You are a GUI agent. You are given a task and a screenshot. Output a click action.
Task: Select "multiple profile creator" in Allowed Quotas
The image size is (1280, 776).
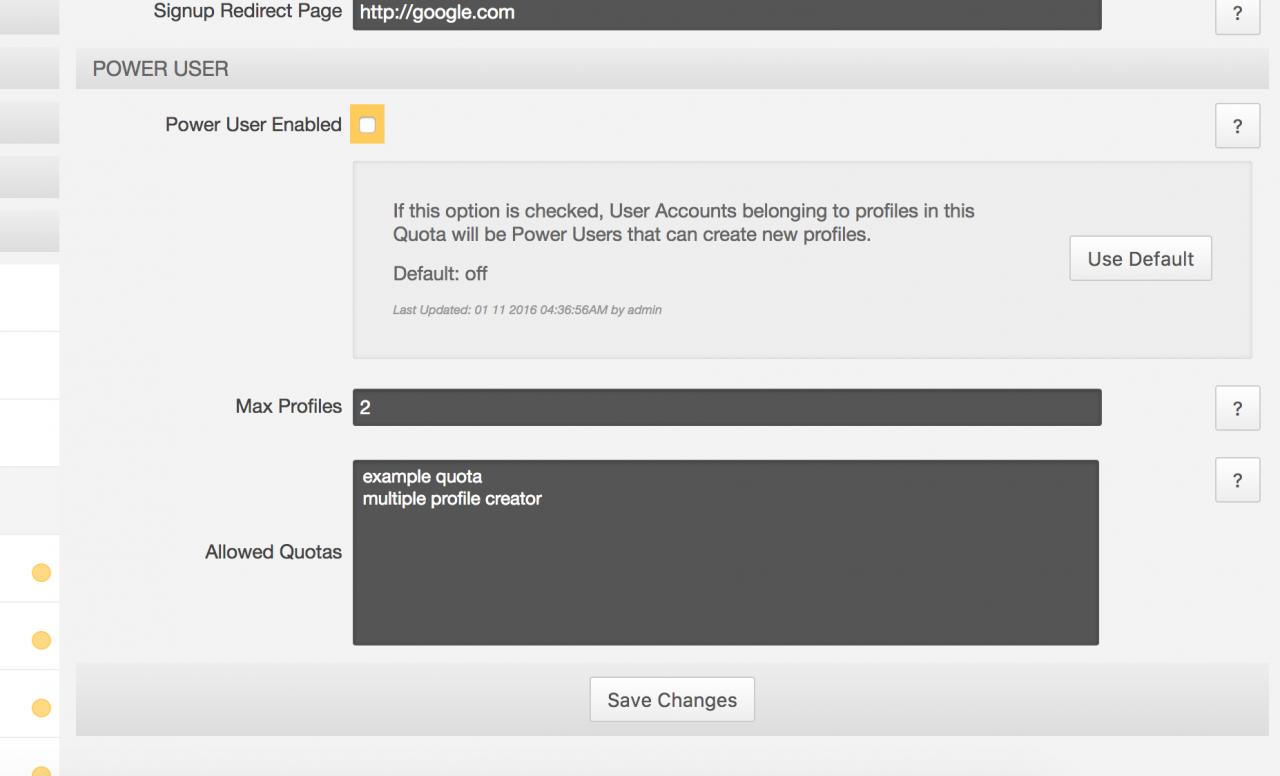pyautogui.click(x=452, y=498)
